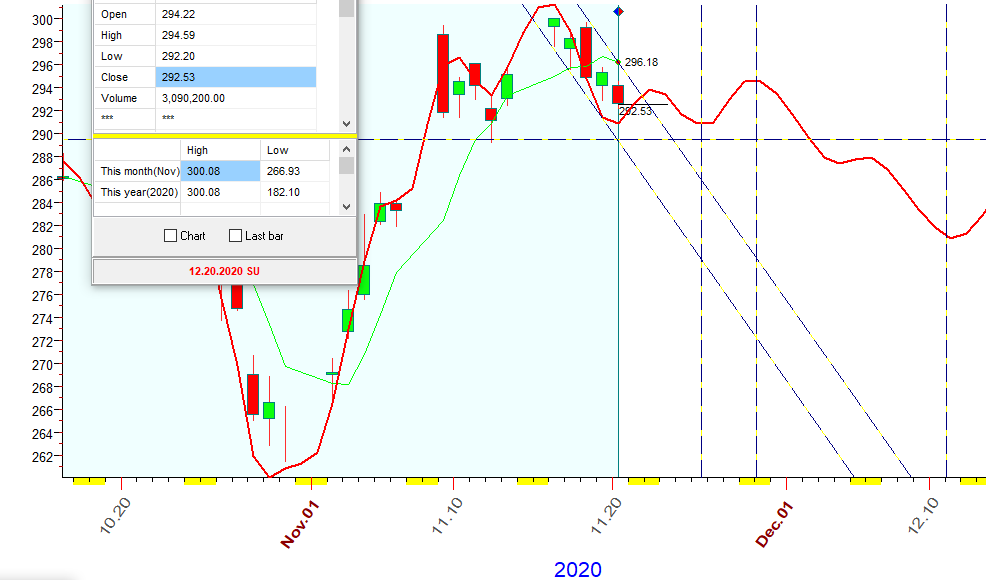Enable the Chart checkbox
The image size is (986, 580).
[171, 236]
